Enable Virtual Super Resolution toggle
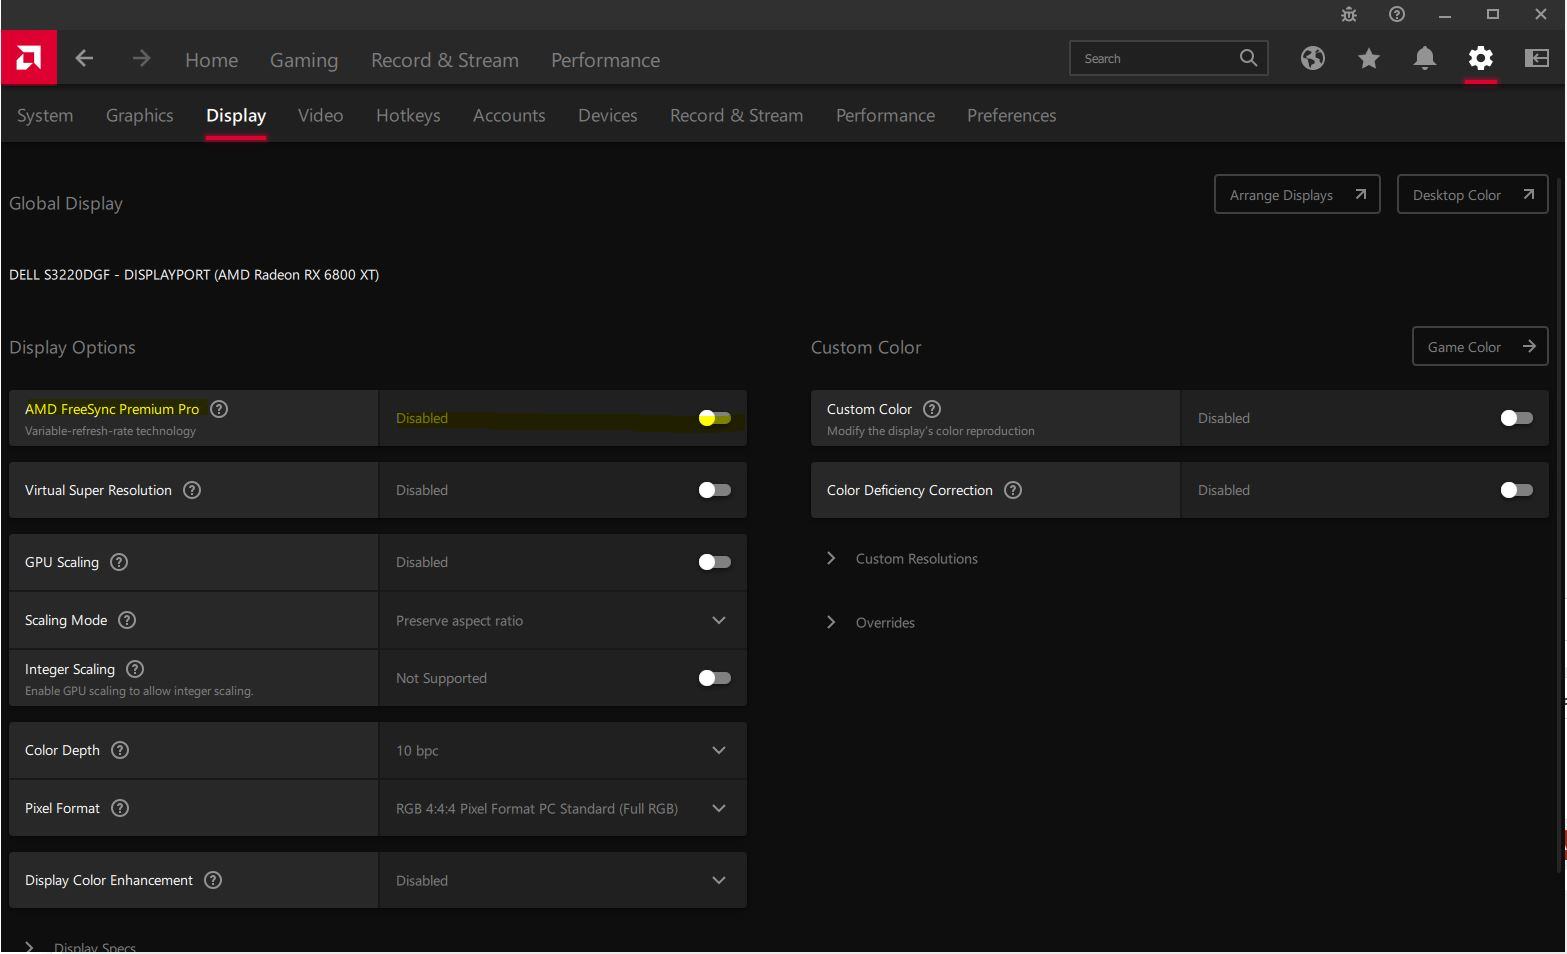1567x954 pixels. coord(715,490)
